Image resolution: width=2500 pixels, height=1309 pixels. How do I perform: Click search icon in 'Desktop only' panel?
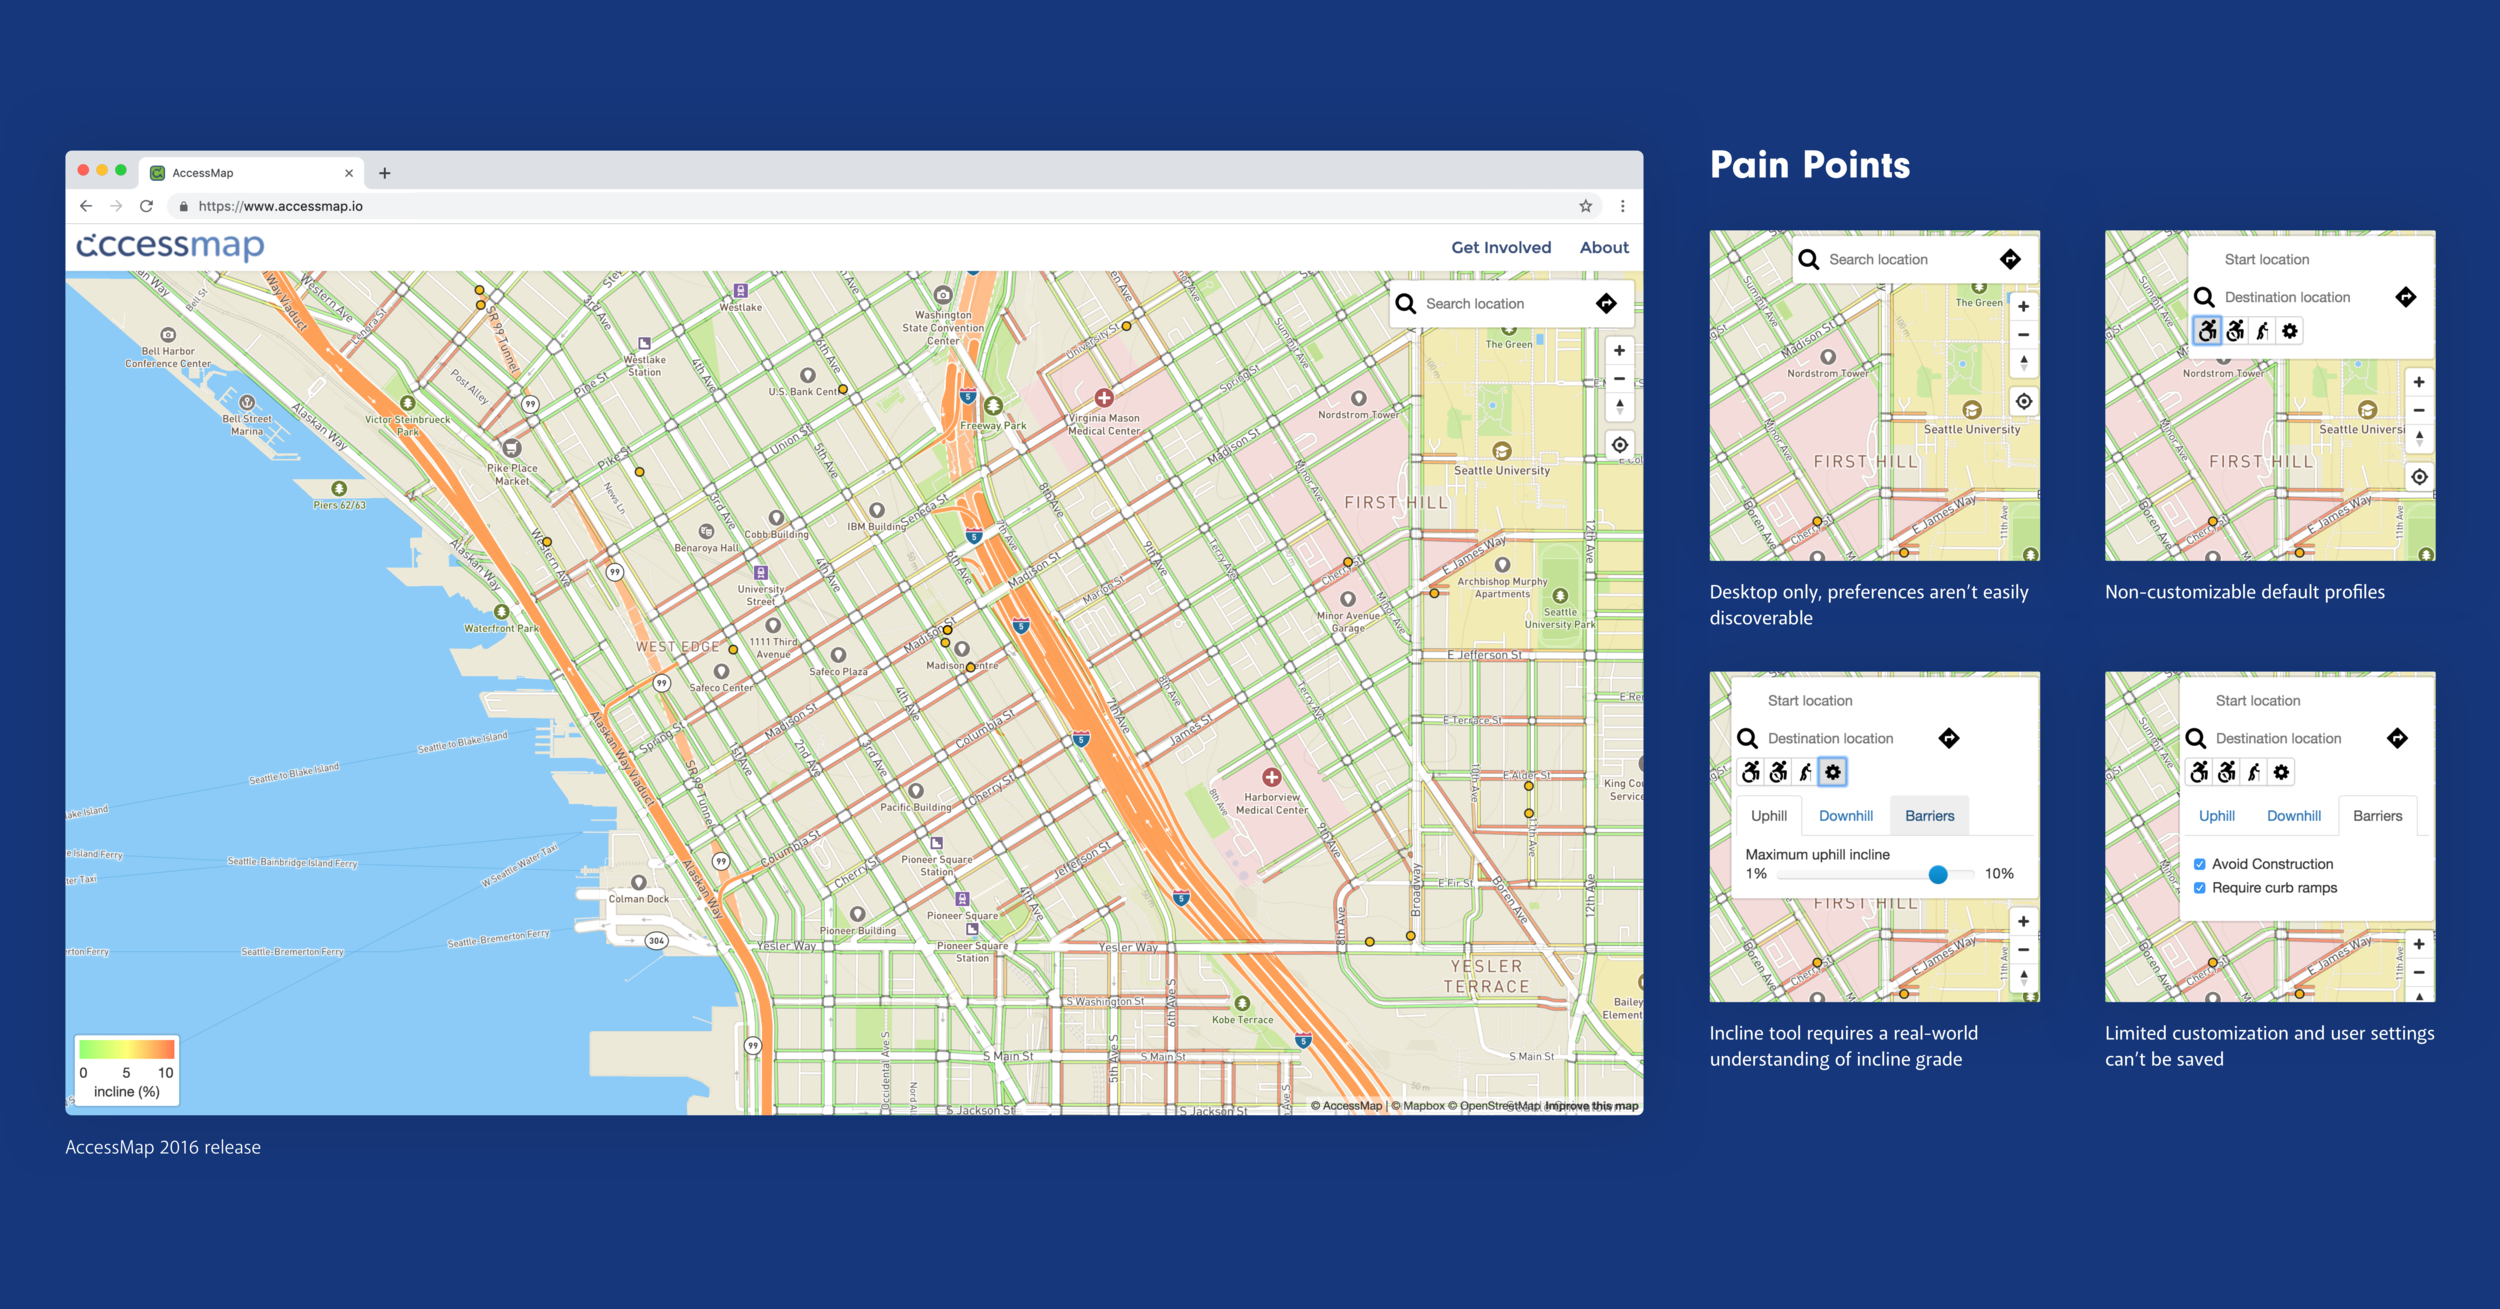click(1809, 259)
